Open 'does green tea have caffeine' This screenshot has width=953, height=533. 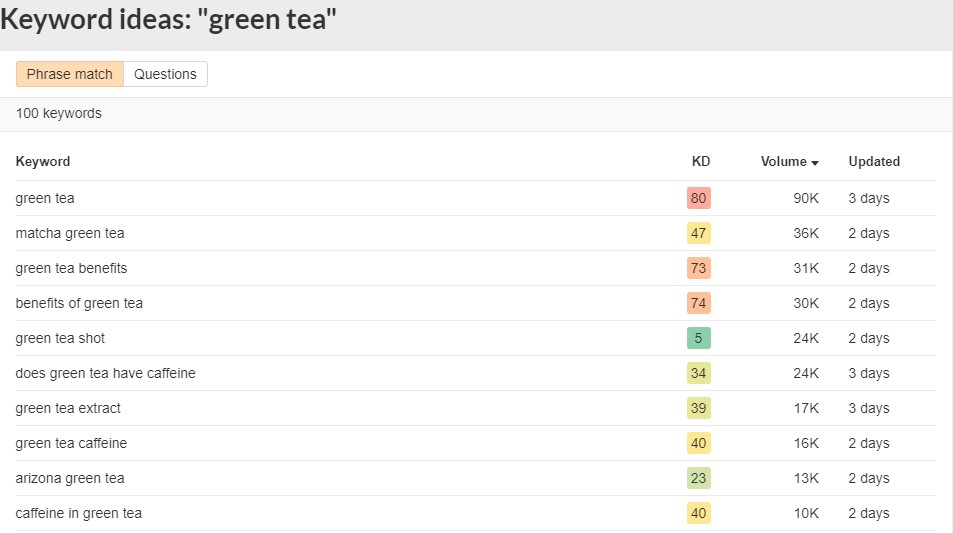pos(105,373)
